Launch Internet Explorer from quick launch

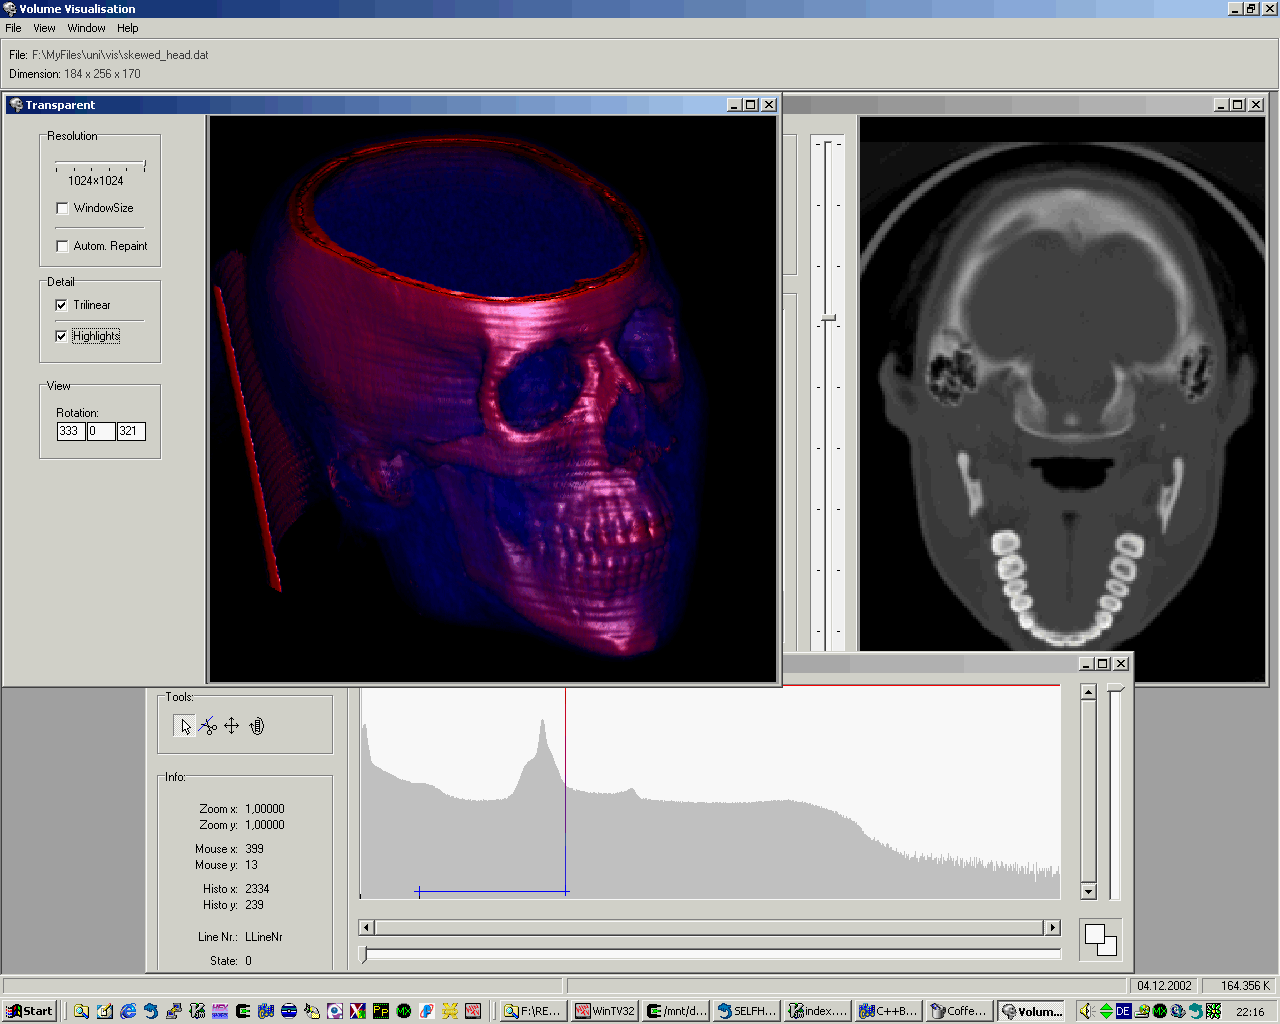[x=128, y=1011]
